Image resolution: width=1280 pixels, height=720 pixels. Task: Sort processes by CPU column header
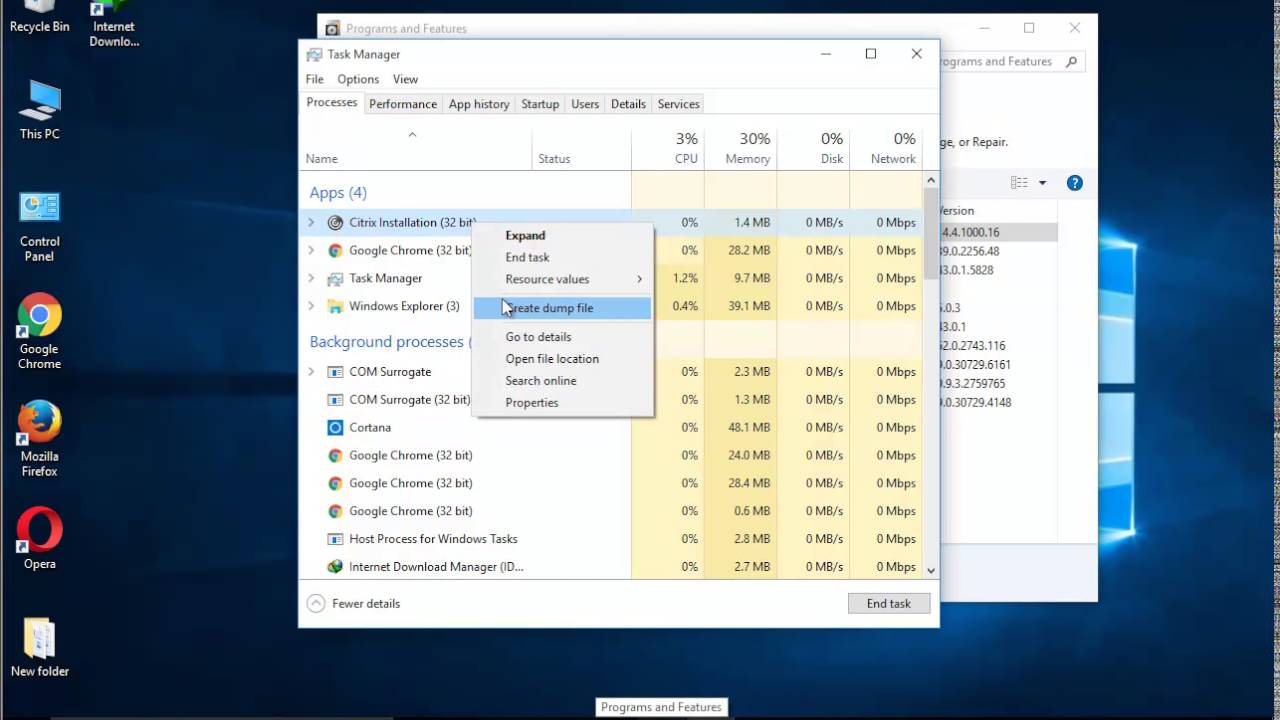tap(668, 147)
